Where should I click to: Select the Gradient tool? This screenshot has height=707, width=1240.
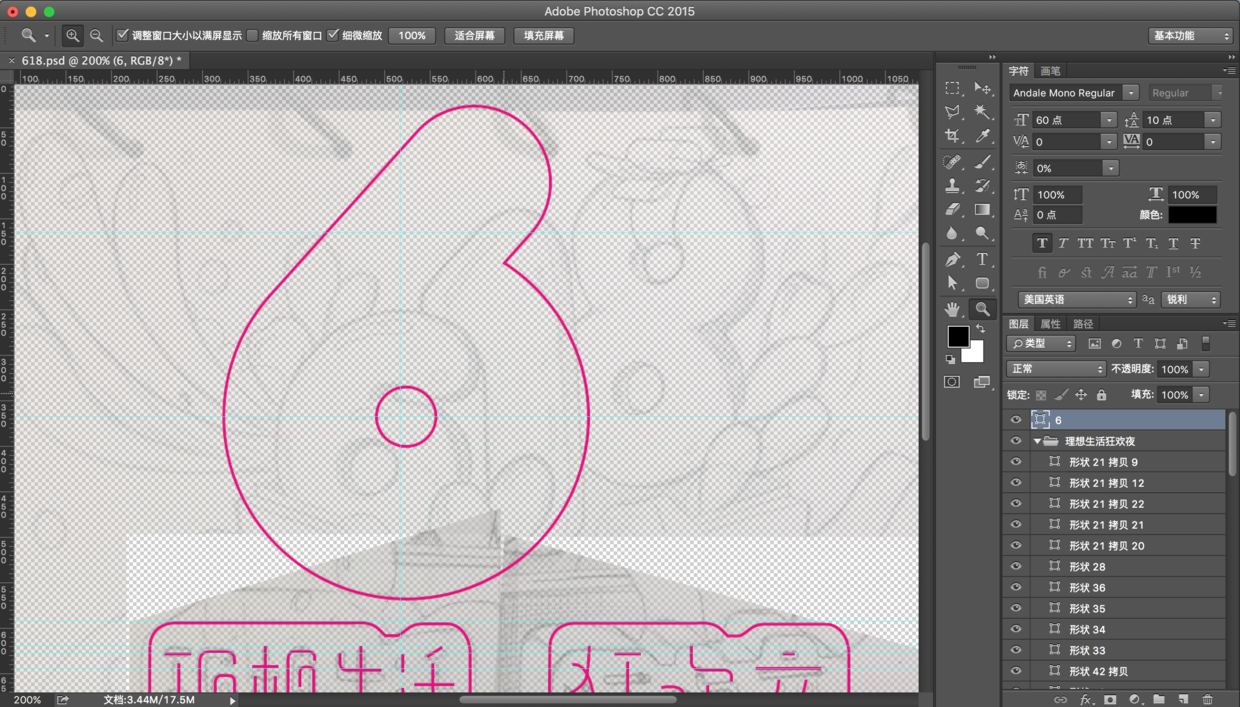click(982, 210)
